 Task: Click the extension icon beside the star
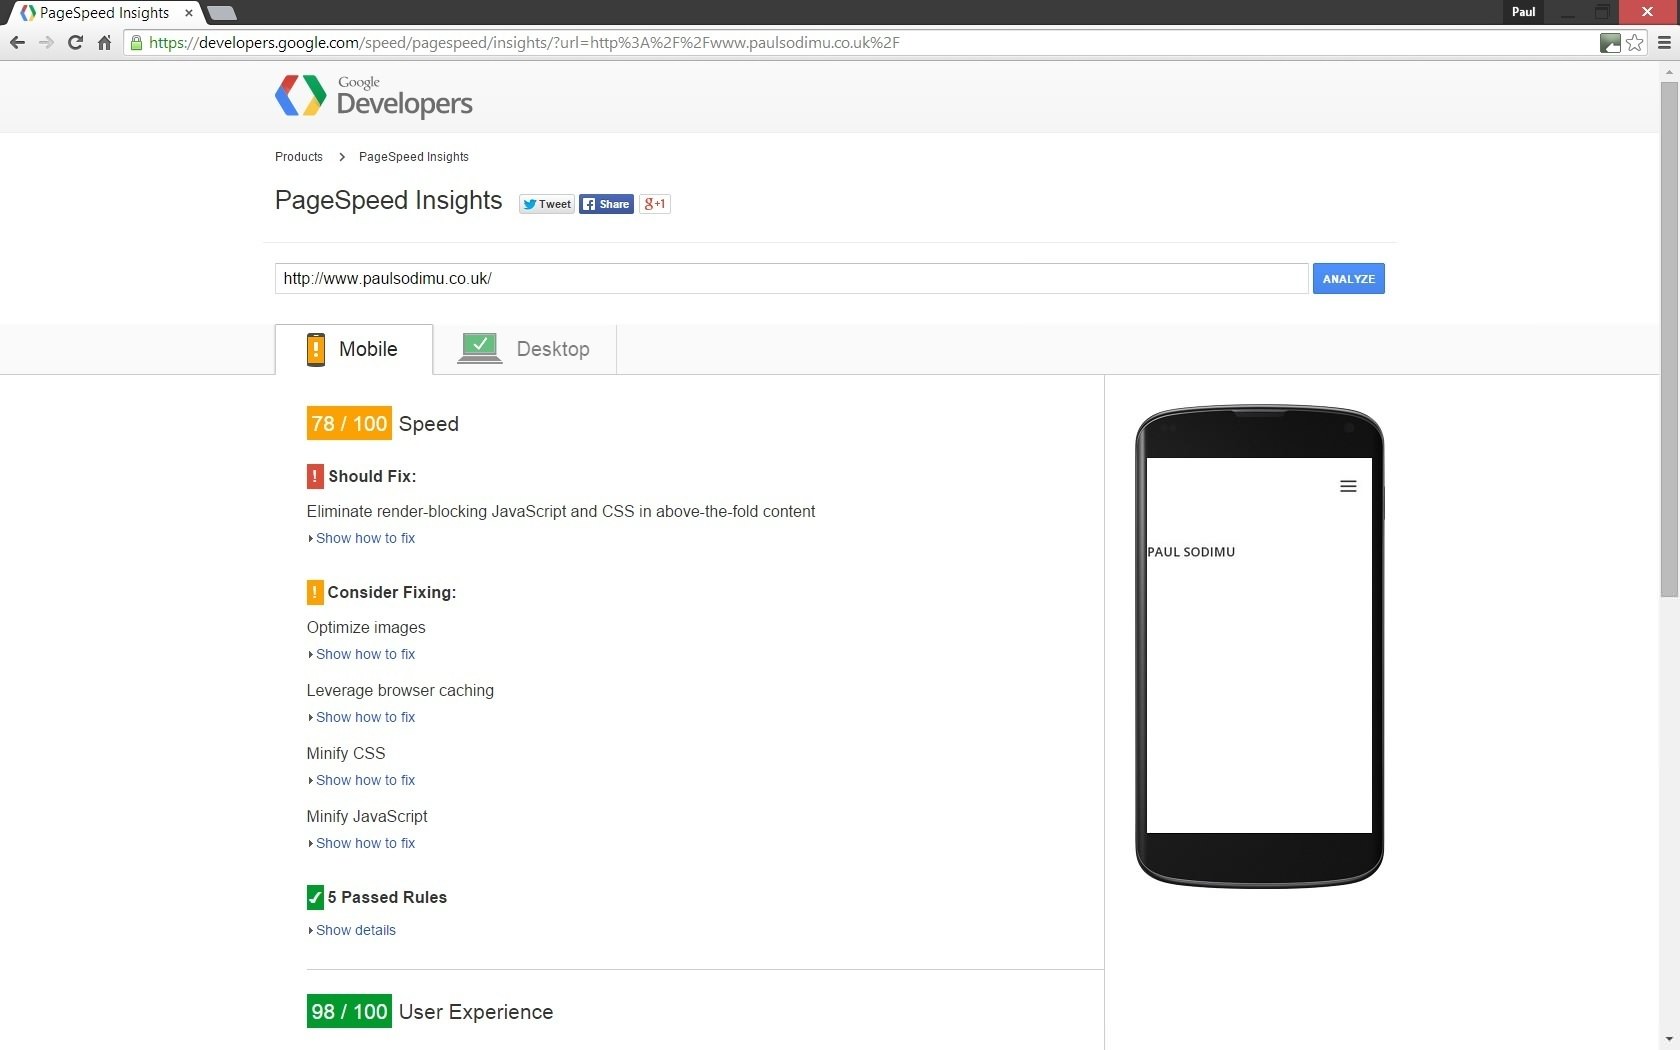[1610, 43]
